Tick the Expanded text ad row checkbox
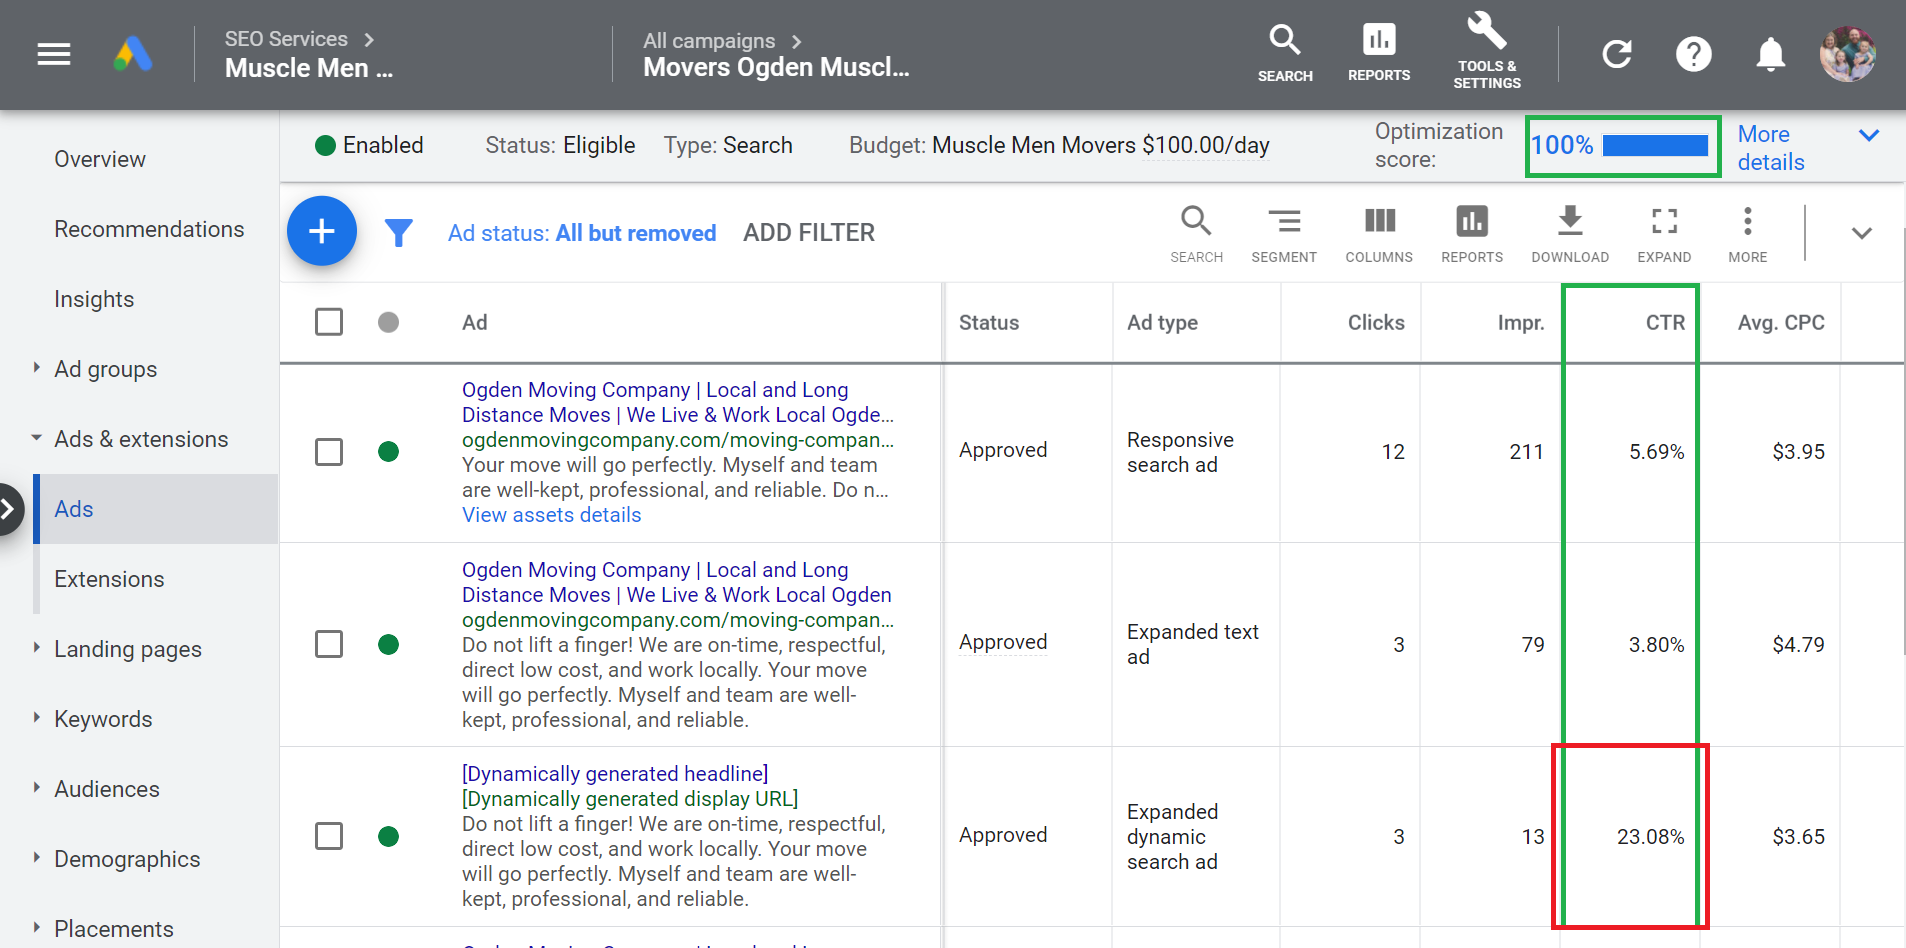The width and height of the screenshot is (1906, 948). tap(329, 644)
